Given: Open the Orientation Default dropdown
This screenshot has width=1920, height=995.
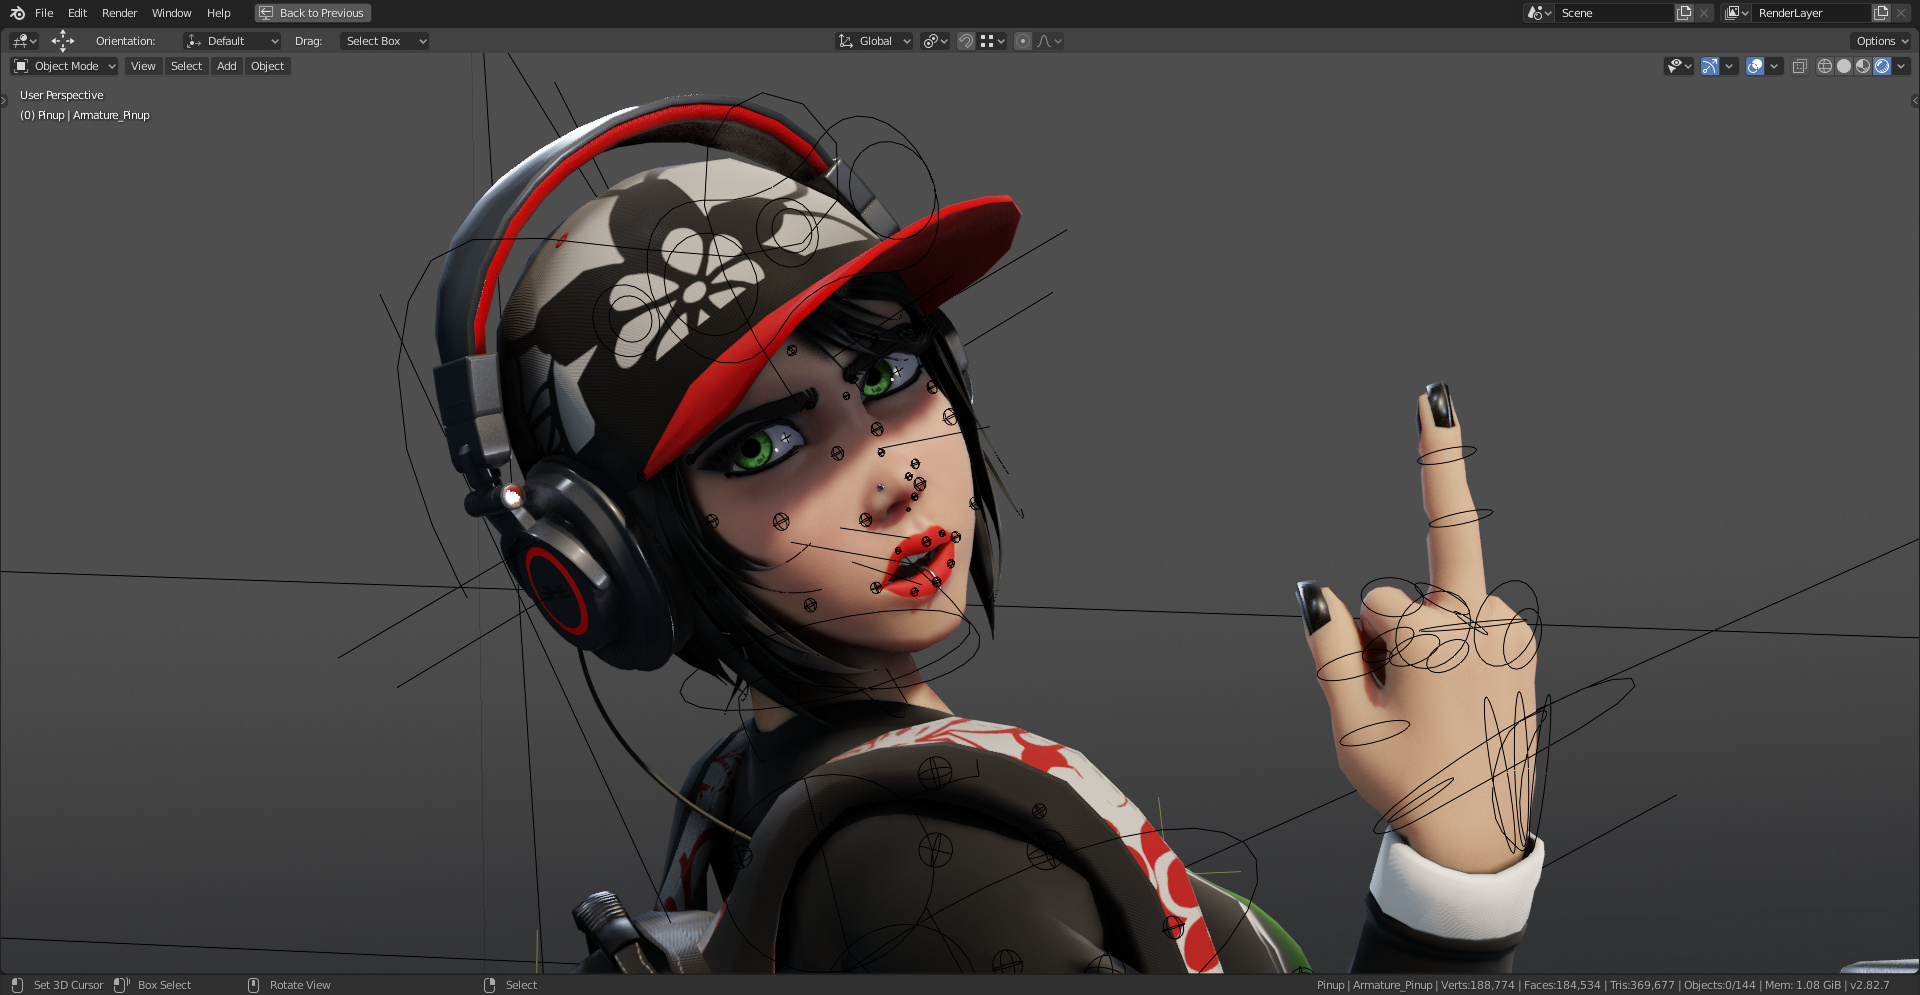Looking at the screenshot, I should [x=232, y=41].
